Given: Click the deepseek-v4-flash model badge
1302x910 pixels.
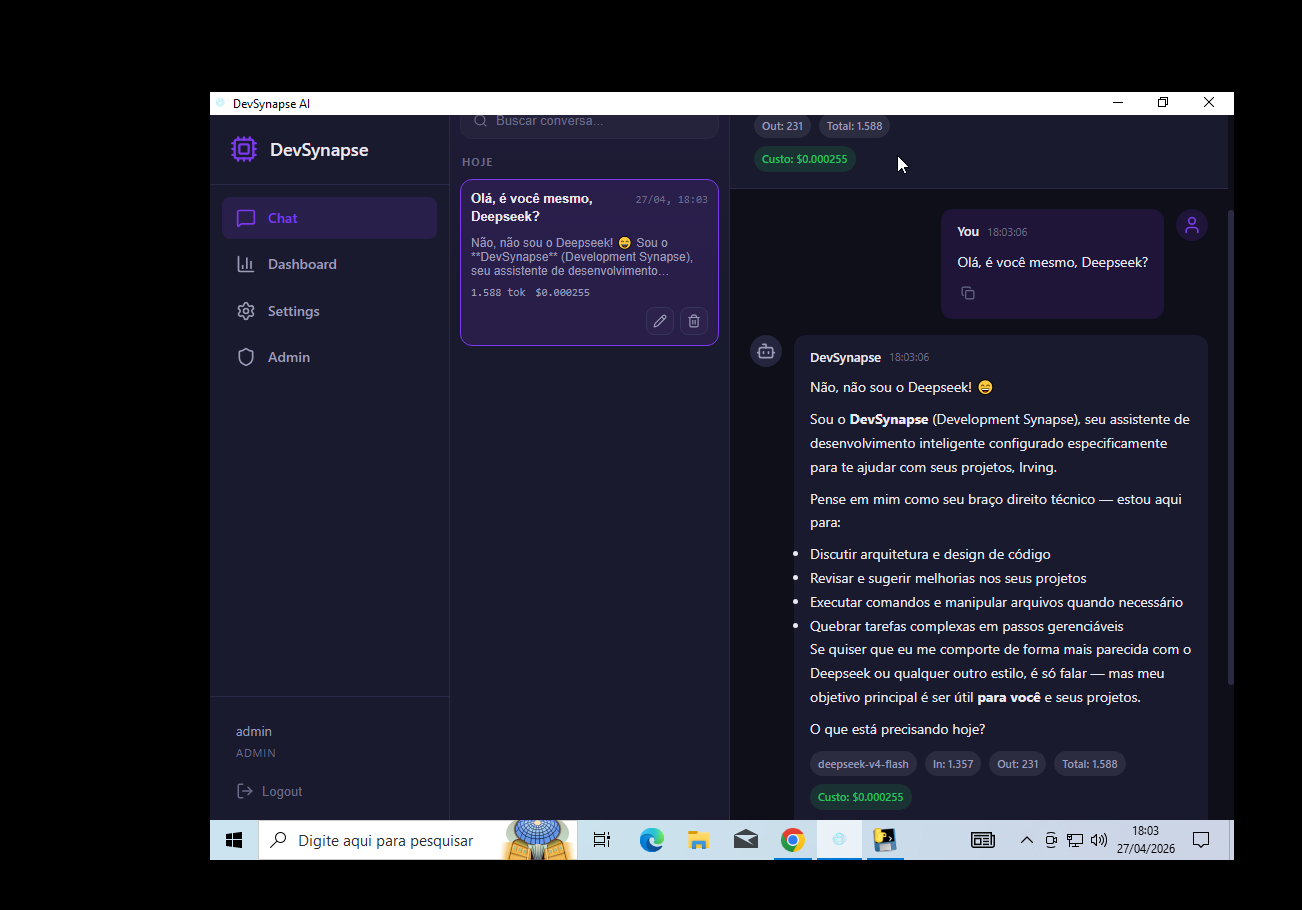Looking at the screenshot, I should coord(863,764).
